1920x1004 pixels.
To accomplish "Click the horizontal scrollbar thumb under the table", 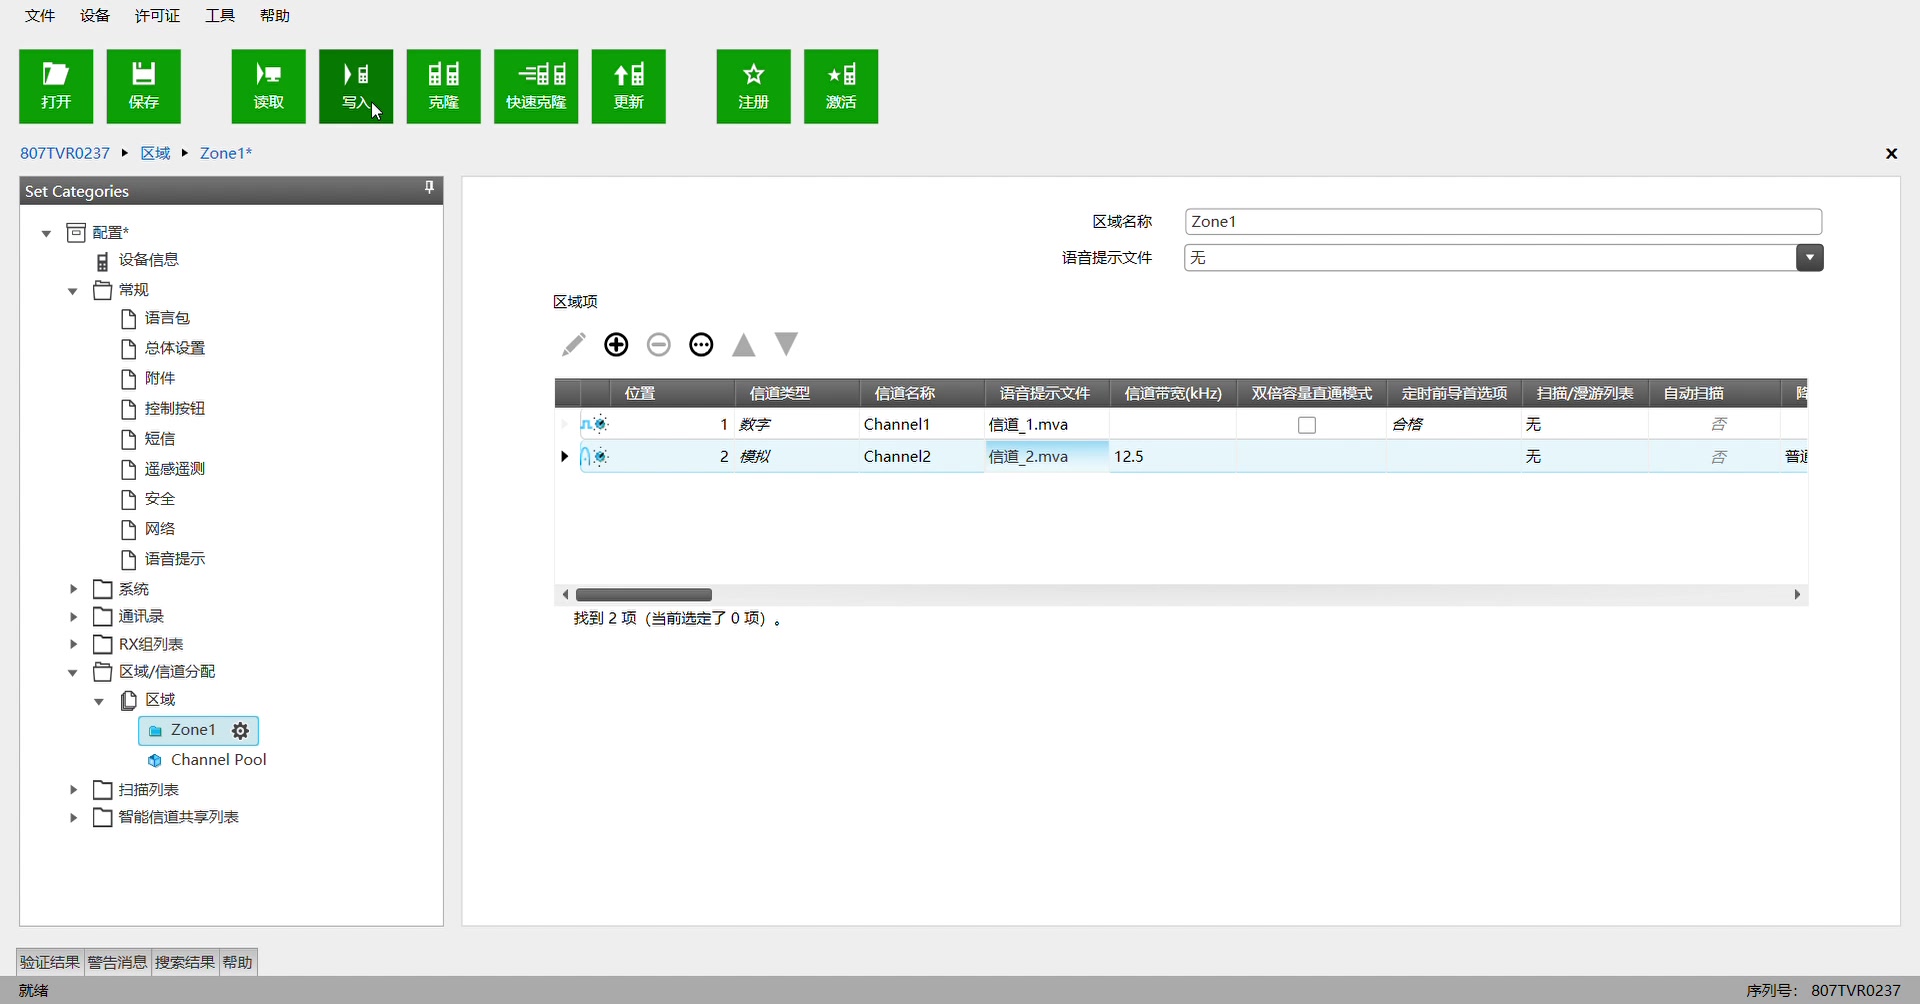I will pyautogui.click(x=644, y=595).
